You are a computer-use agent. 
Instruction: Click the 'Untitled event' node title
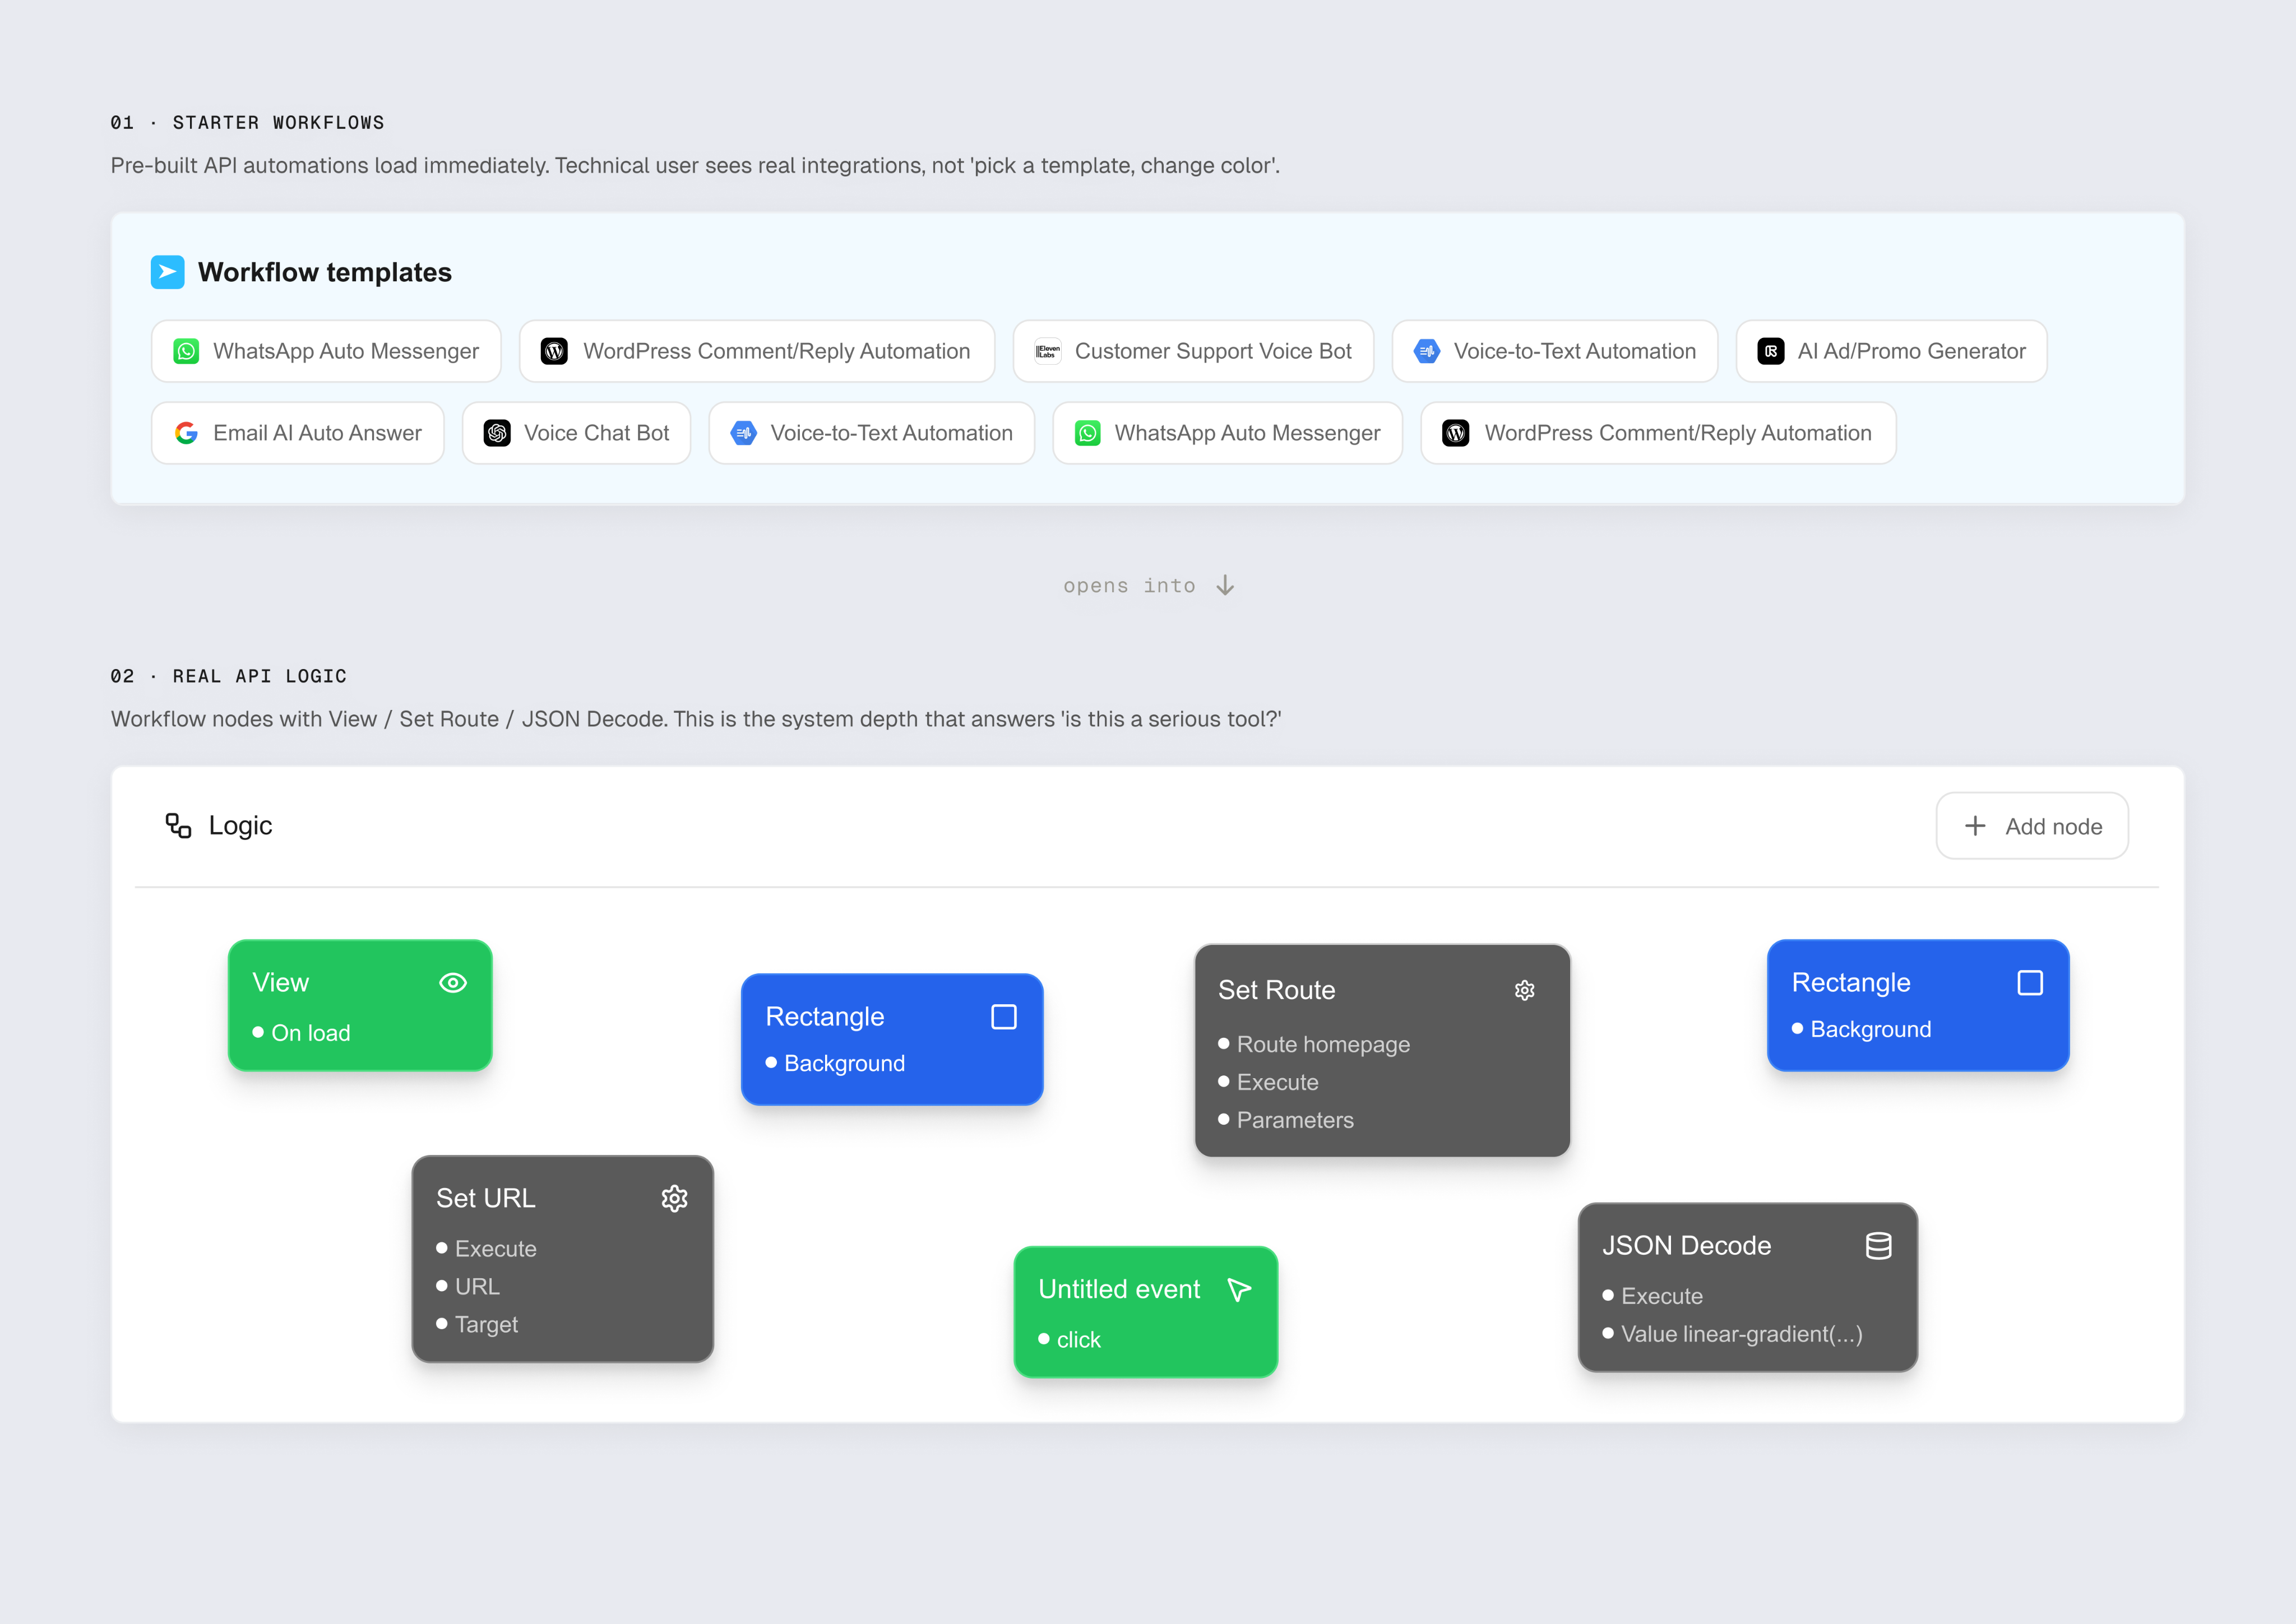(x=1118, y=1289)
